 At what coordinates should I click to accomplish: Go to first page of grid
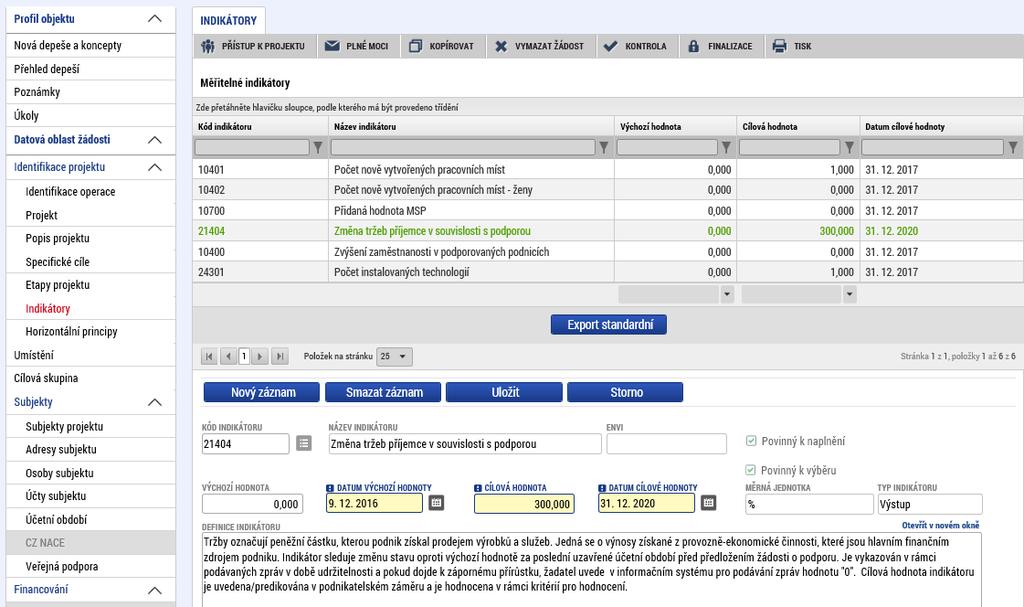tap(209, 357)
